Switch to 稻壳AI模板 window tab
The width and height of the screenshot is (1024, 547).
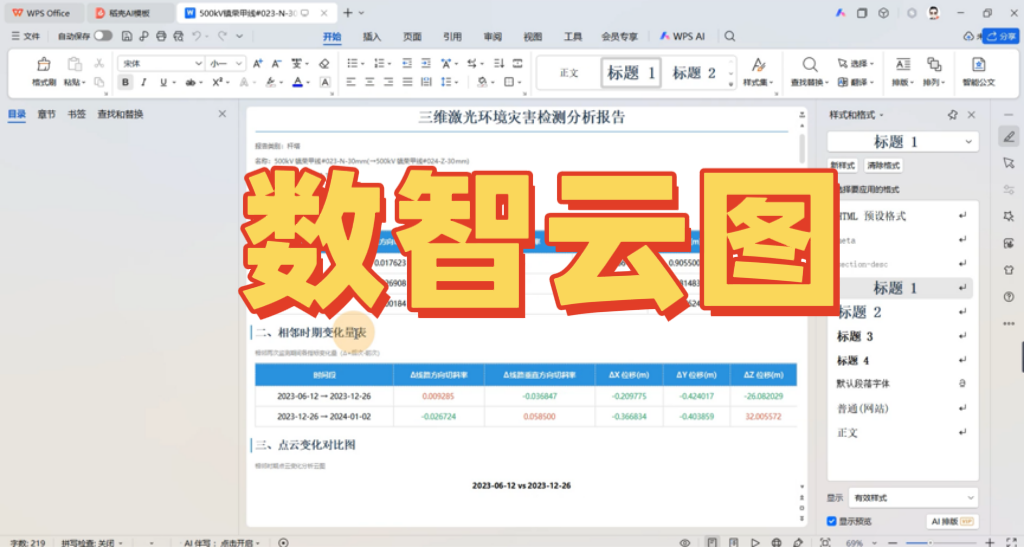(x=131, y=13)
